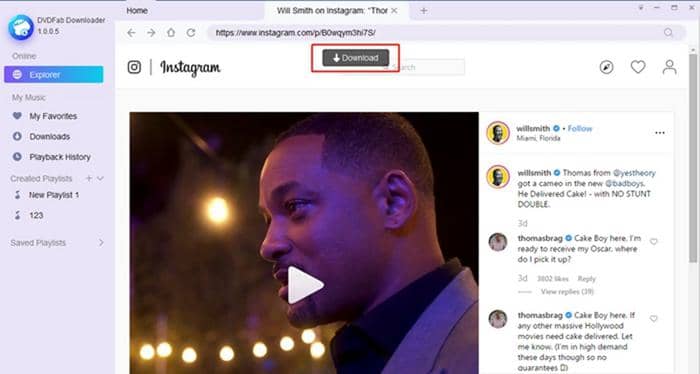Like first thomasbrag comment heart
Viewport: 700px width, 374px height.
(654, 242)
